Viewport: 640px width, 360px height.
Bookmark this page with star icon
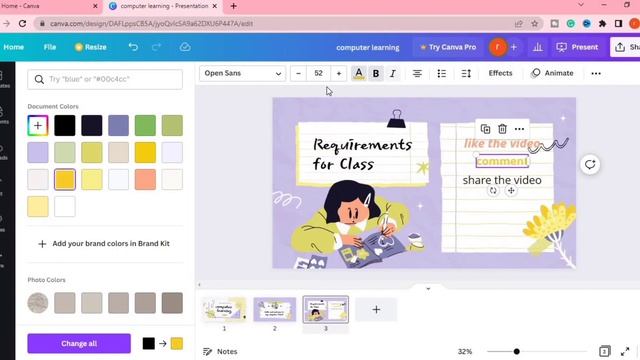(x=535, y=24)
